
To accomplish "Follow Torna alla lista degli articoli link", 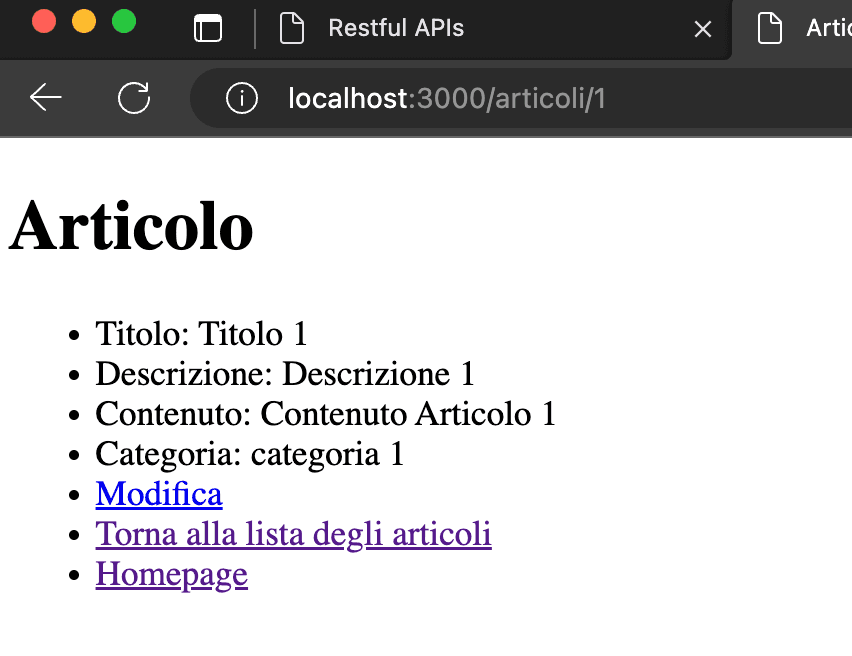I will tap(293, 534).
